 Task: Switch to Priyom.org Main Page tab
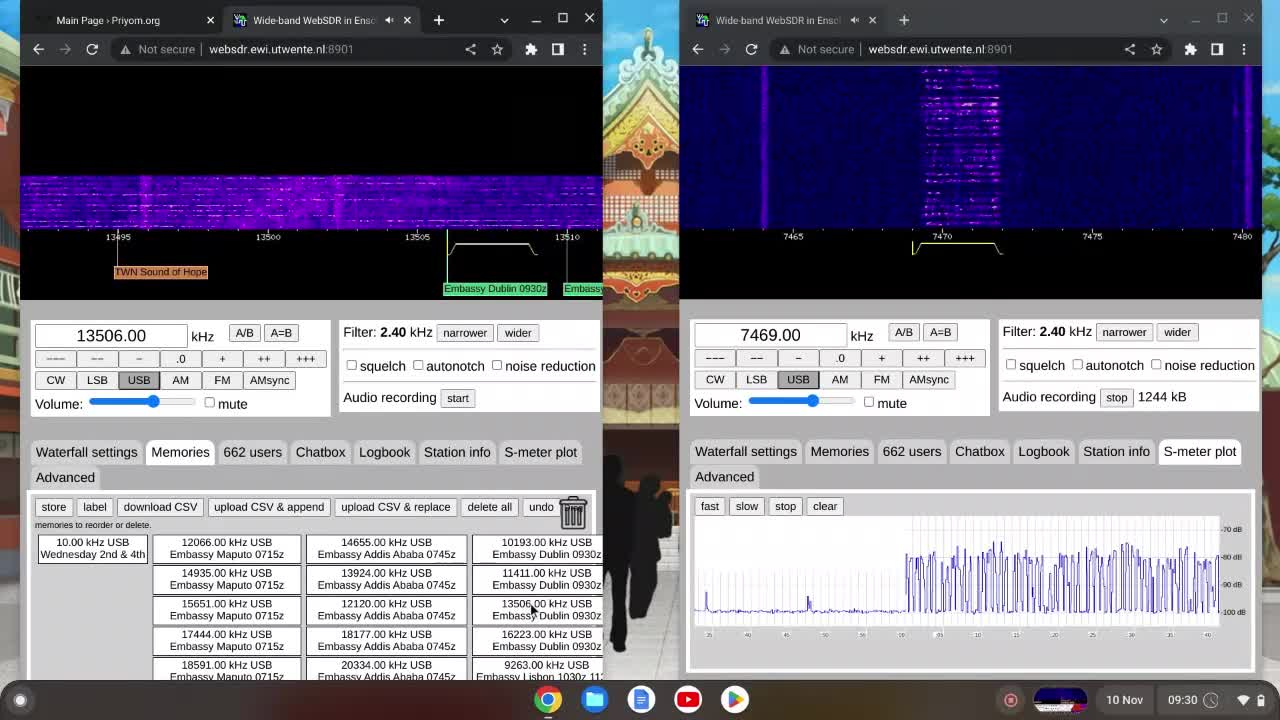(120, 20)
